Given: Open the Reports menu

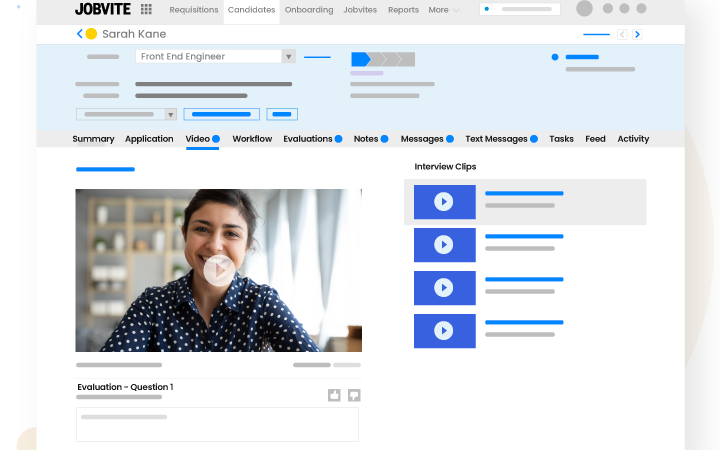Looking at the screenshot, I should tap(403, 10).
